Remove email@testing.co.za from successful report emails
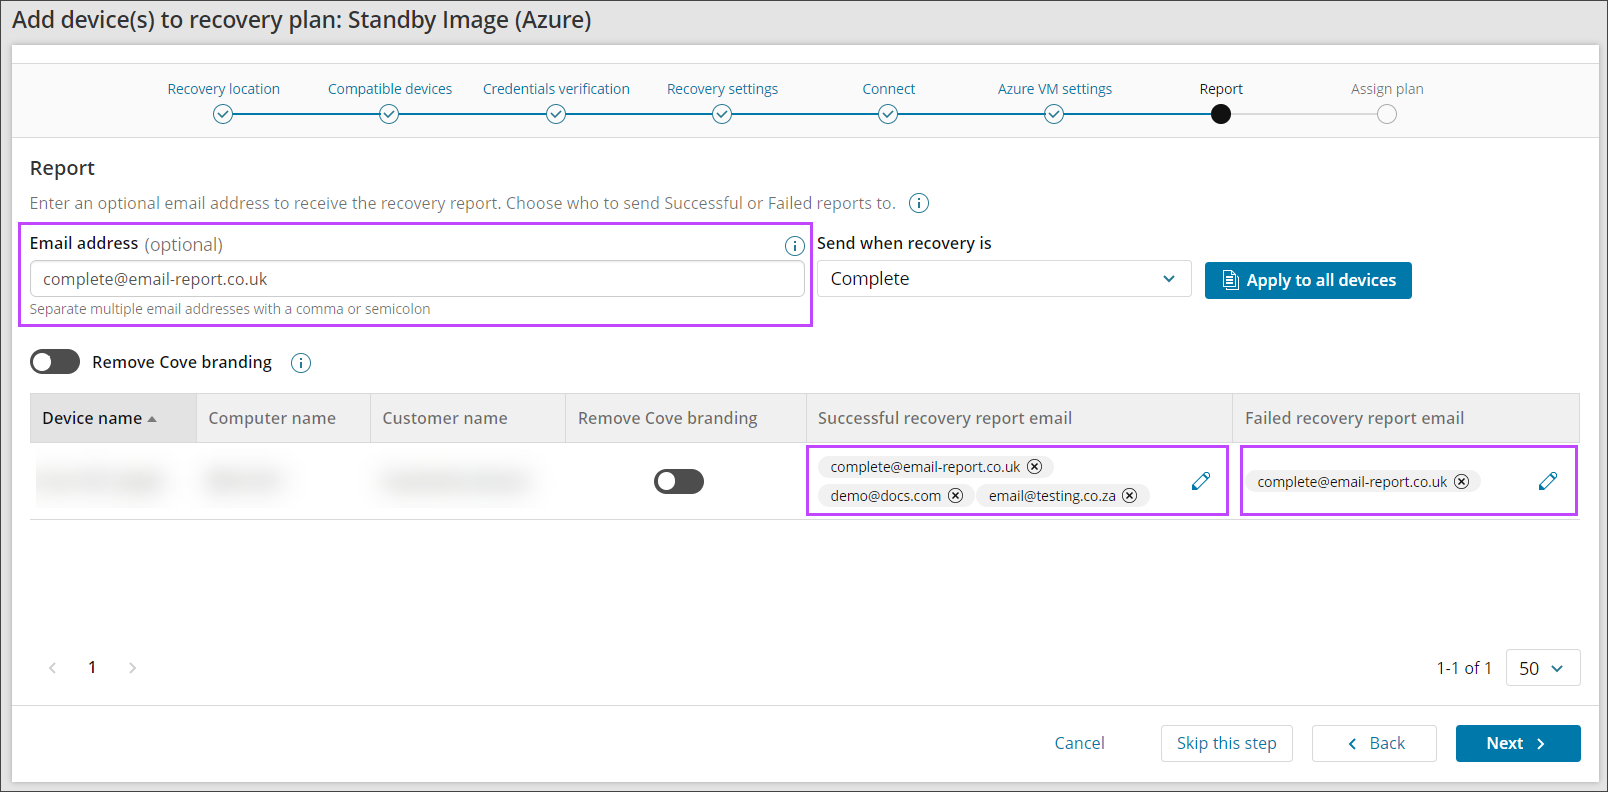 (1129, 496)
